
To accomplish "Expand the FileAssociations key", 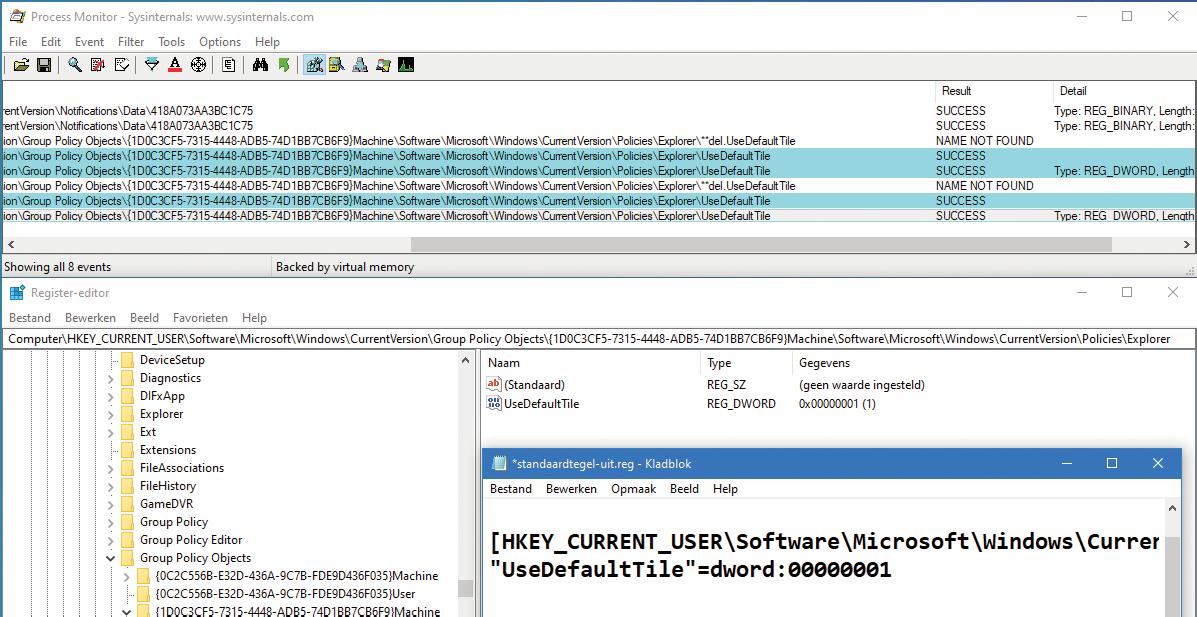I will [x=111, y=468].
